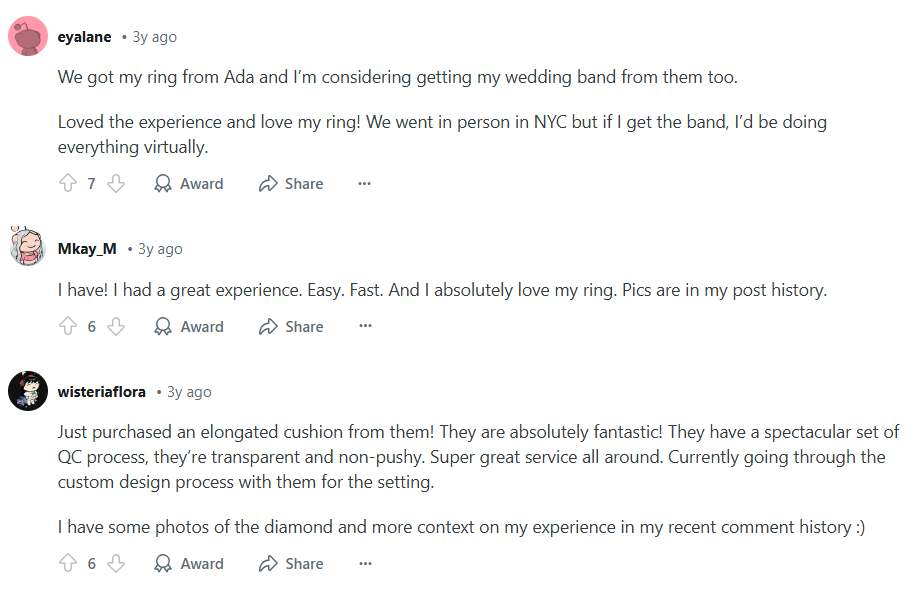Give Award to Mkay_M's comment

point(189,327)
